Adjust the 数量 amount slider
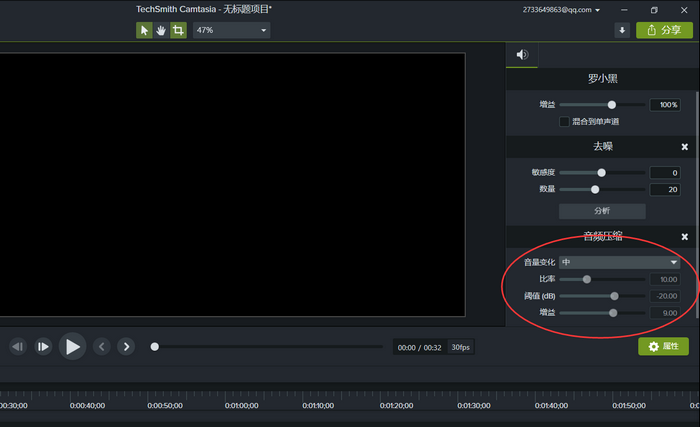This screenshot has width=700, height=427. coord(602,190)
